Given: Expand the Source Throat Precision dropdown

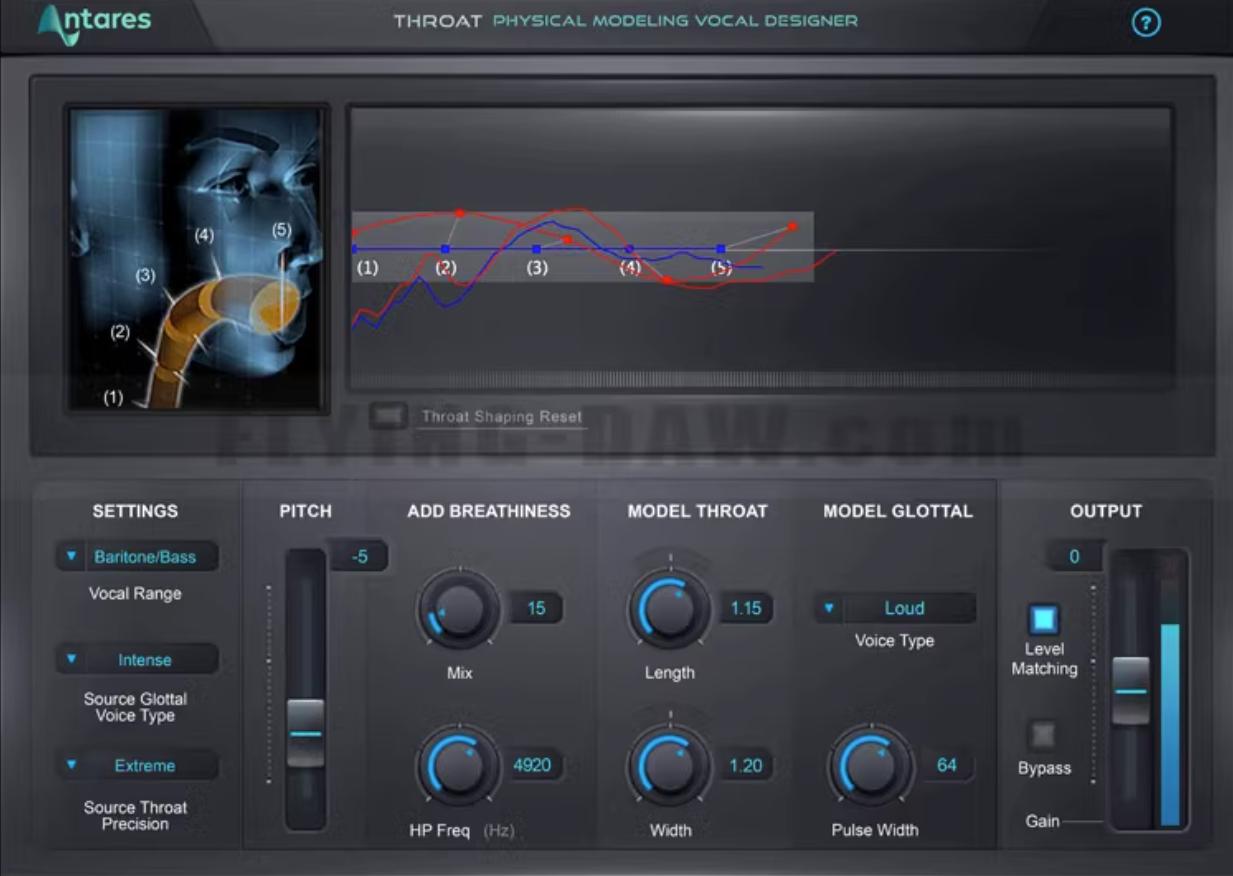Looking at the screenshot, I should tap(137, 765).
